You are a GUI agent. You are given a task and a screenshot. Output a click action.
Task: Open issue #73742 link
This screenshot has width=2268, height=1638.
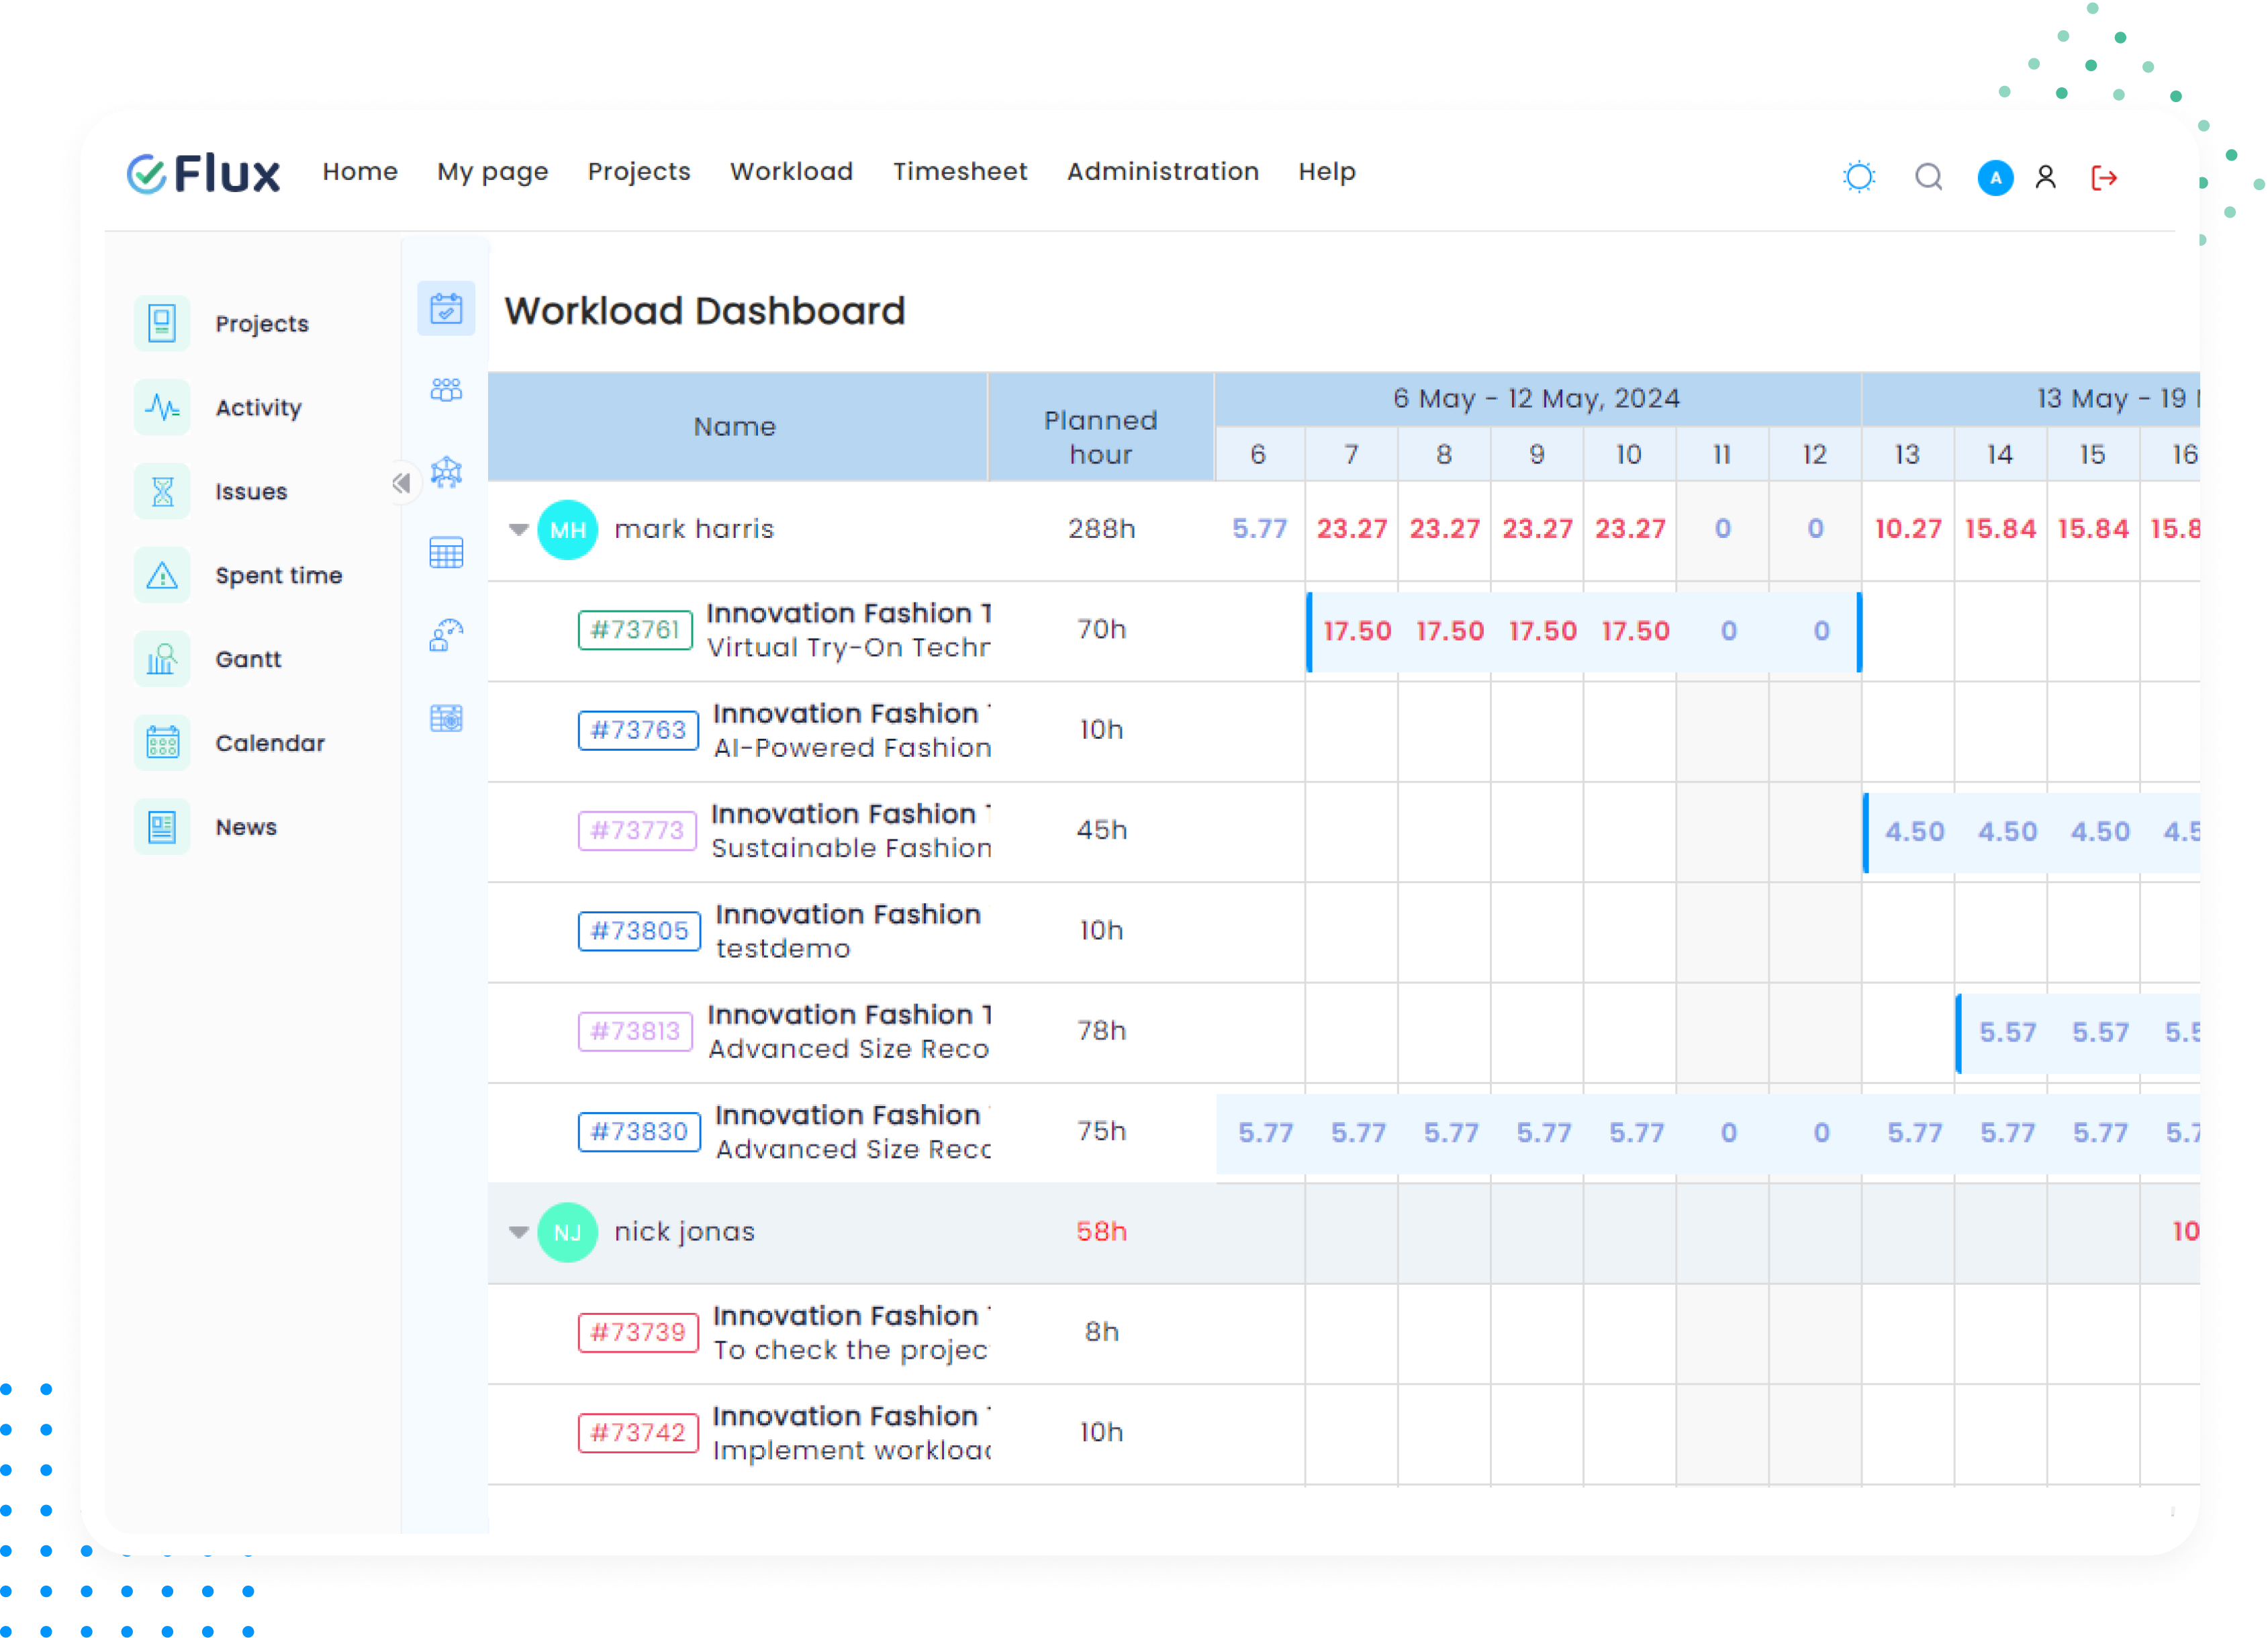[x=637, y=1433]
